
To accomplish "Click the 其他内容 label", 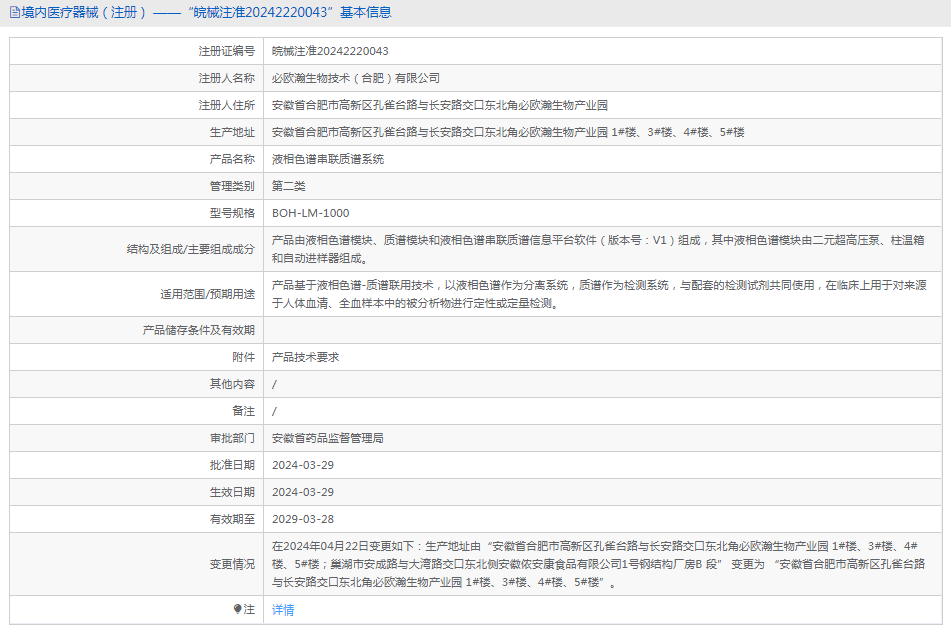I will coord(232,384).
